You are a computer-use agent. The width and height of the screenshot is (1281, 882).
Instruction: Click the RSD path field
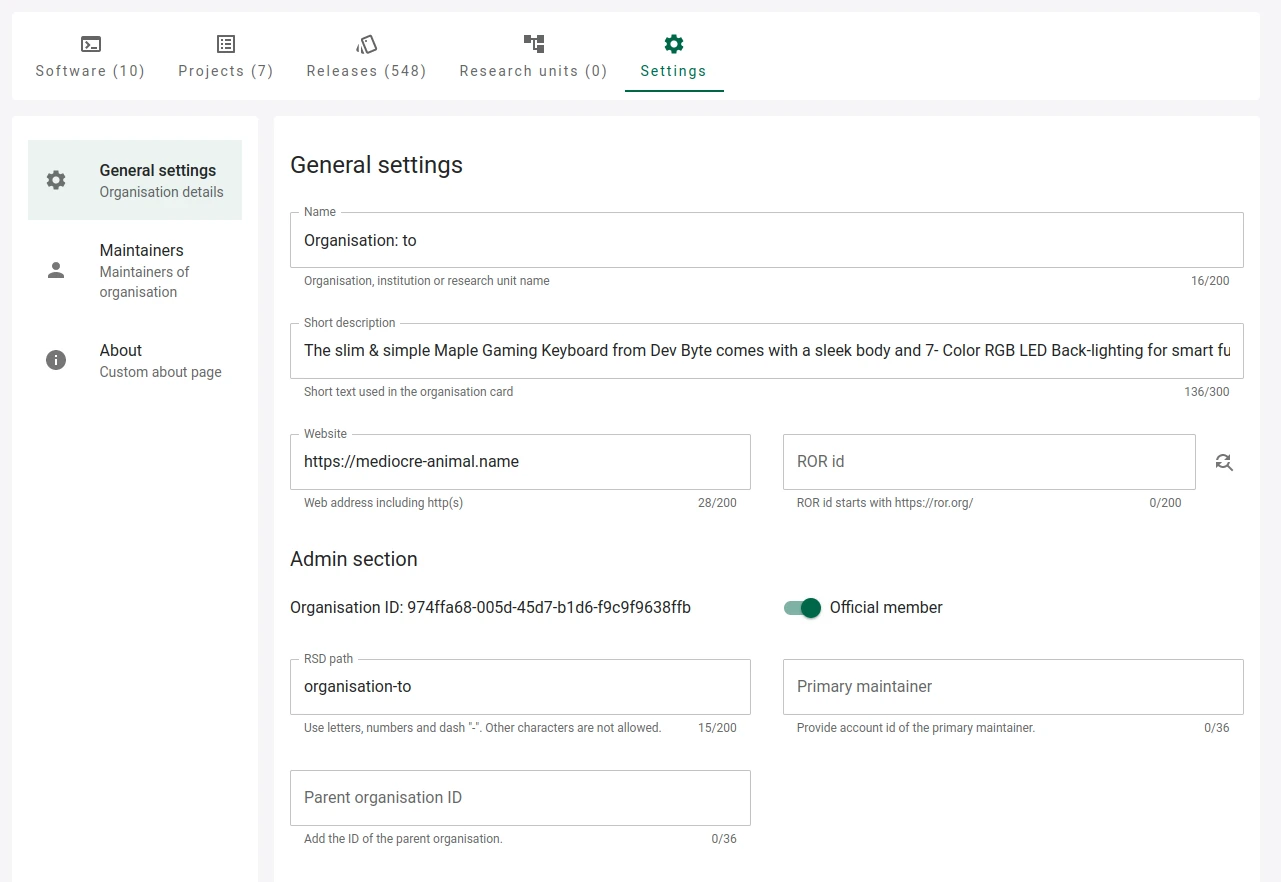pos(519,687)
